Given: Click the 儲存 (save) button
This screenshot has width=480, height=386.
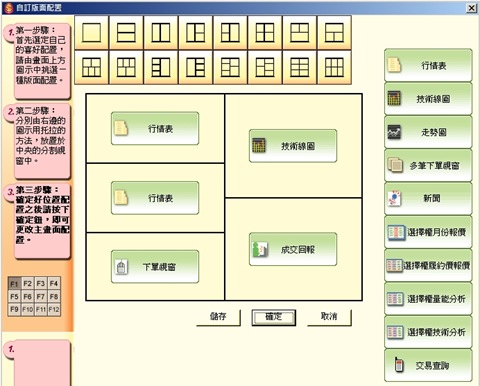Looking at the screenshot, I should (x=218, y=317).
